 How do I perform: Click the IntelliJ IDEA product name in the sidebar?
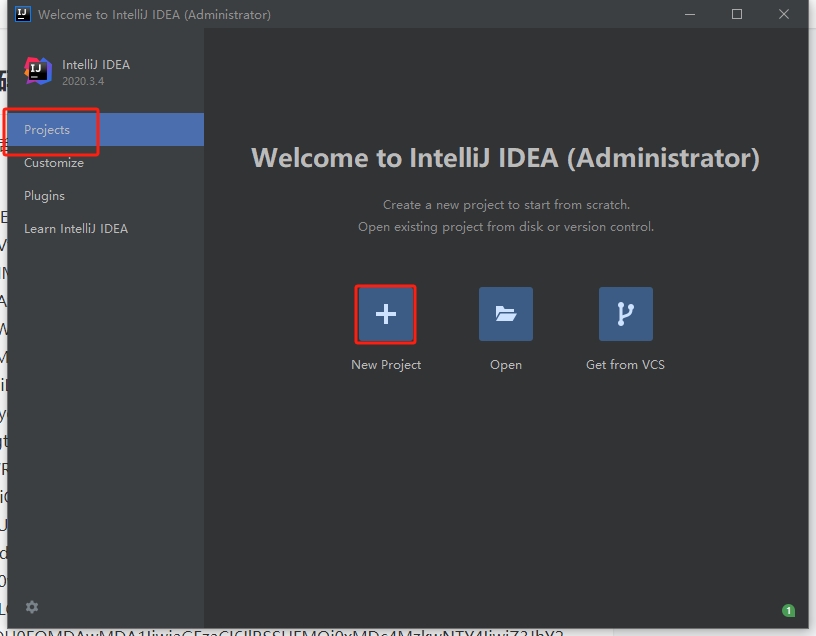(x=96, y=65)
